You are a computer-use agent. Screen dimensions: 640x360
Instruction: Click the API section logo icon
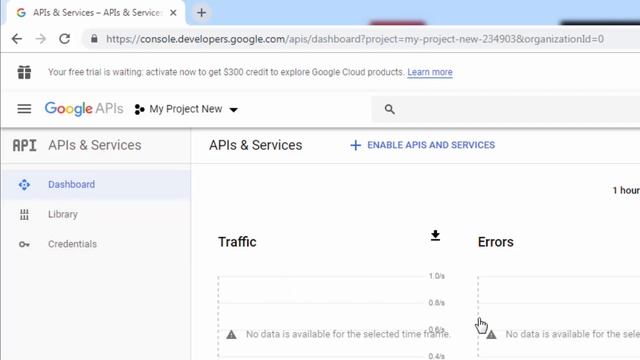(24, 145)
